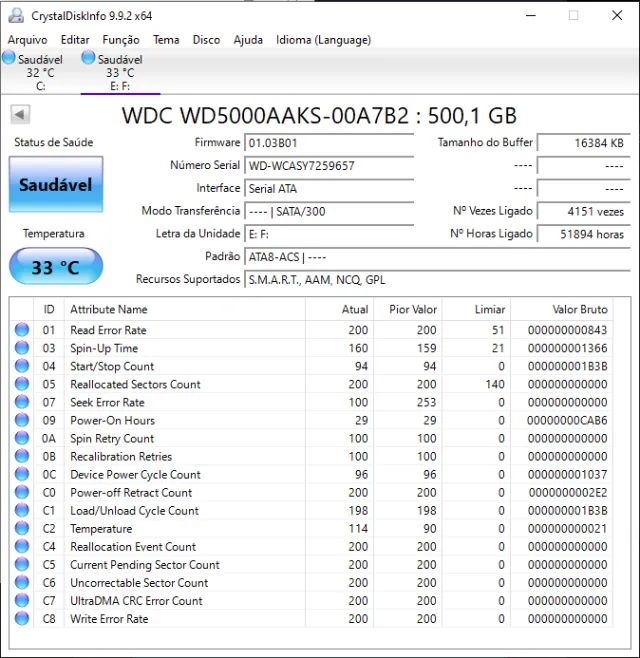Select raw value 000000000021 for Temperature

[x=567, y=529]
